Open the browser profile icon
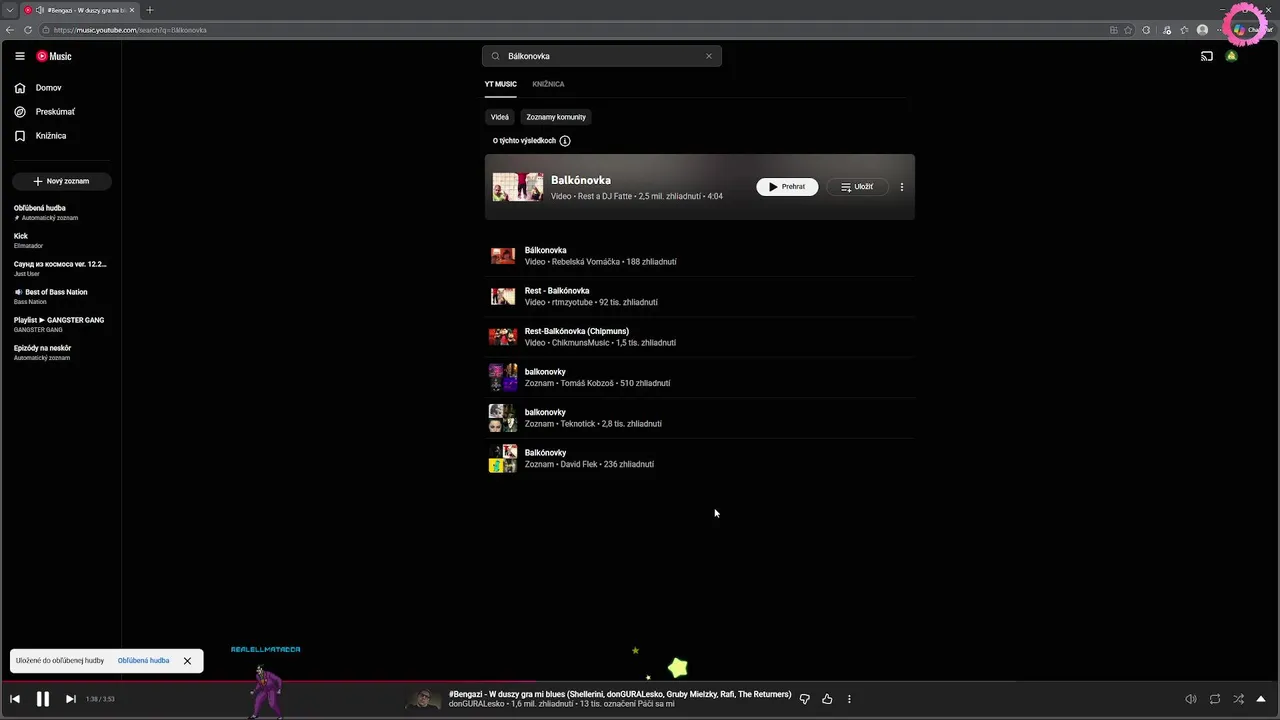The image size is (1280, 720). click(x=1202, y=30)
